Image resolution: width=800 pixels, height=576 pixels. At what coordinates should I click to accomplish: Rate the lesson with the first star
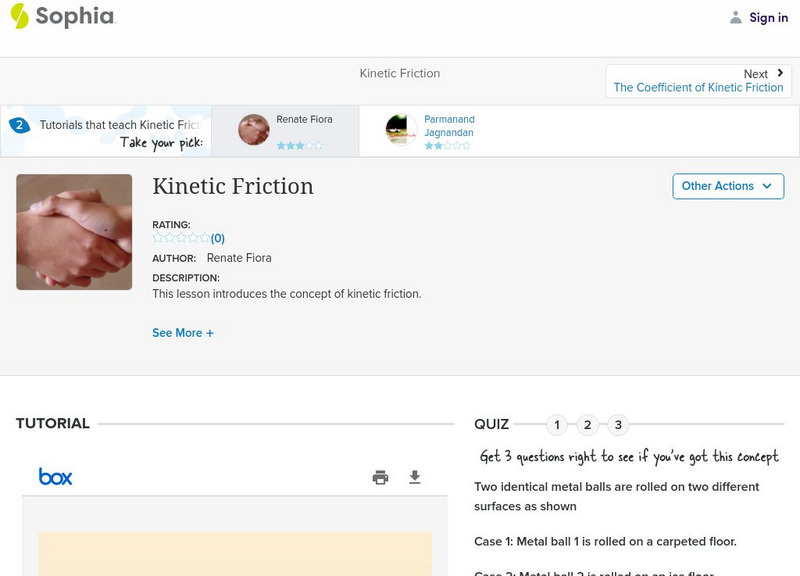coord(155,238)
